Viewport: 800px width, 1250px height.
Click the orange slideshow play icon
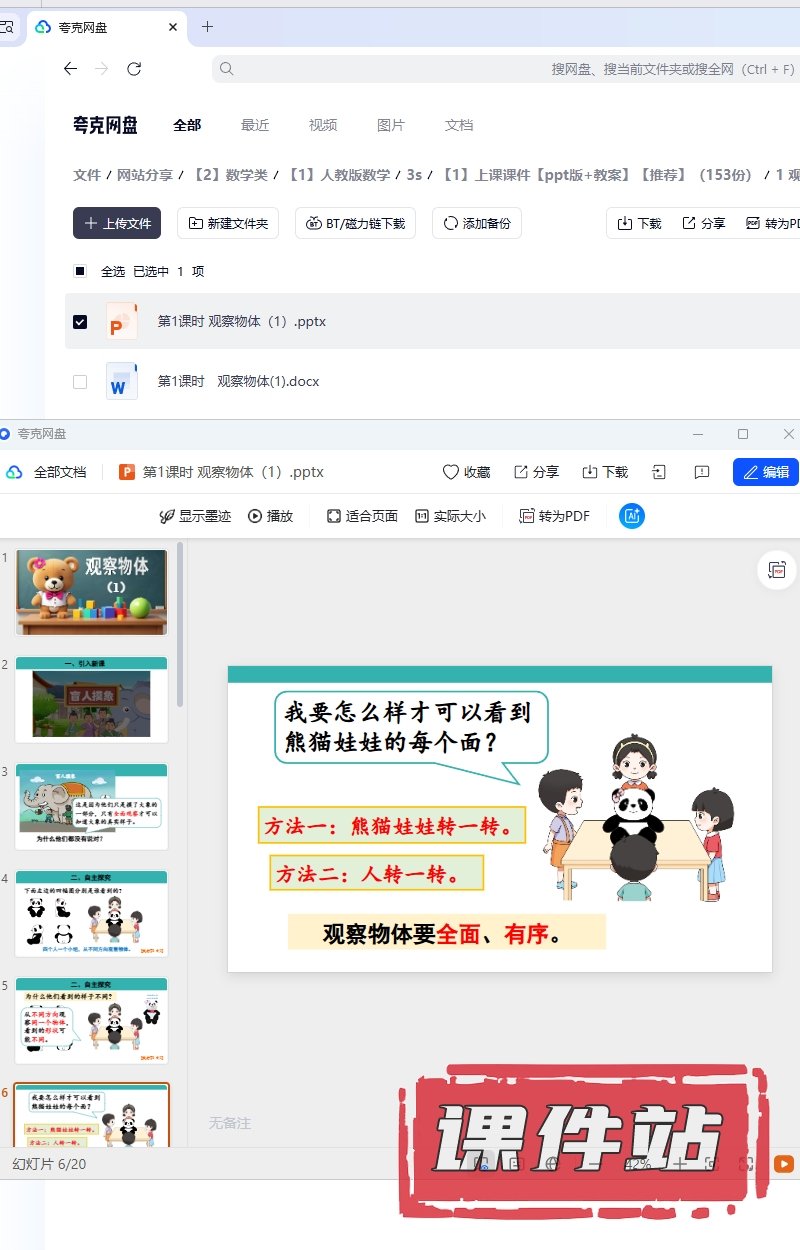pyautogui.click(x=784, y=1164)
